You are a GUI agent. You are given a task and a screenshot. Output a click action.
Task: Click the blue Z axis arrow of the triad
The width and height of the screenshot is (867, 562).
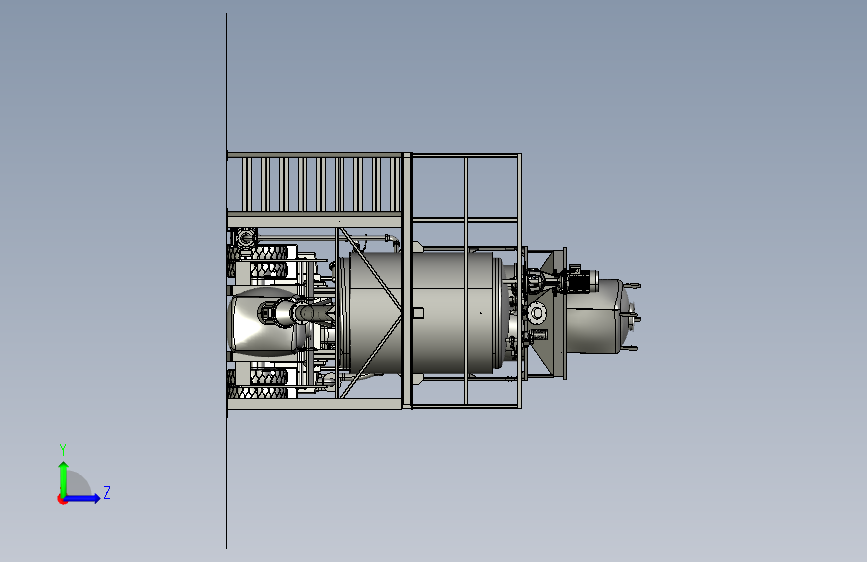83,498
